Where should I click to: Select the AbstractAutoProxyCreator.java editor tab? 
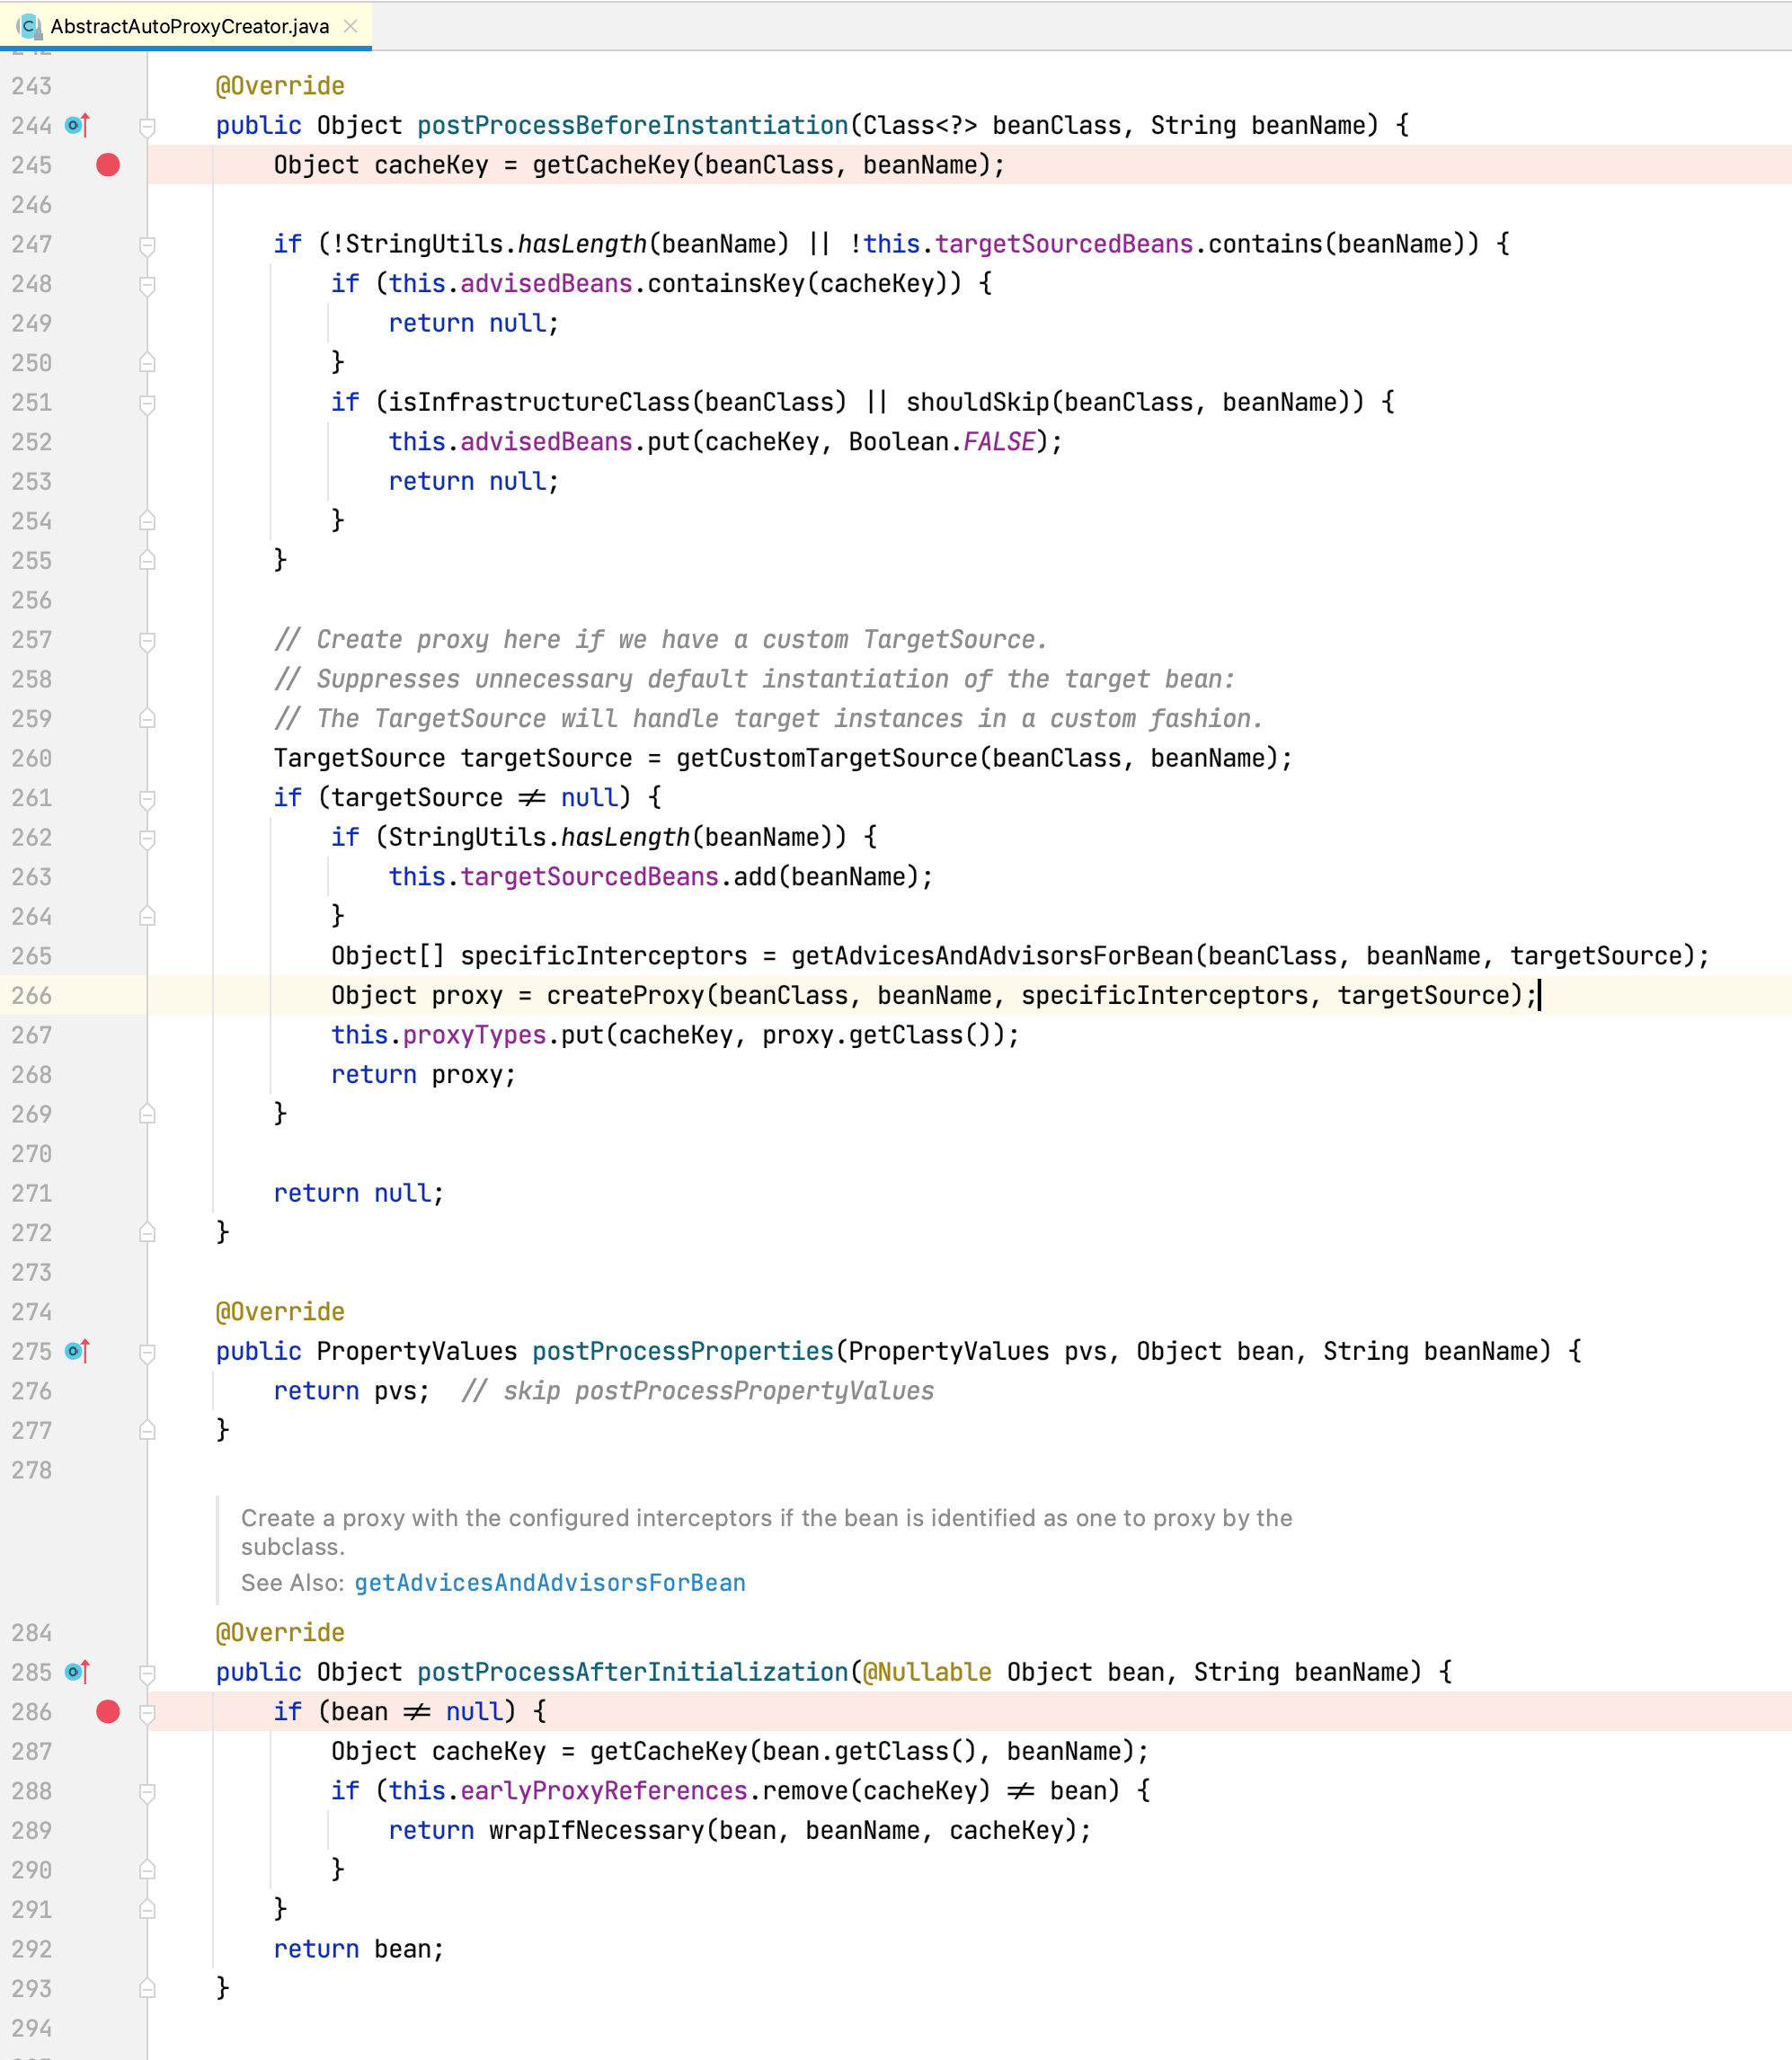(x=189, y=26)
